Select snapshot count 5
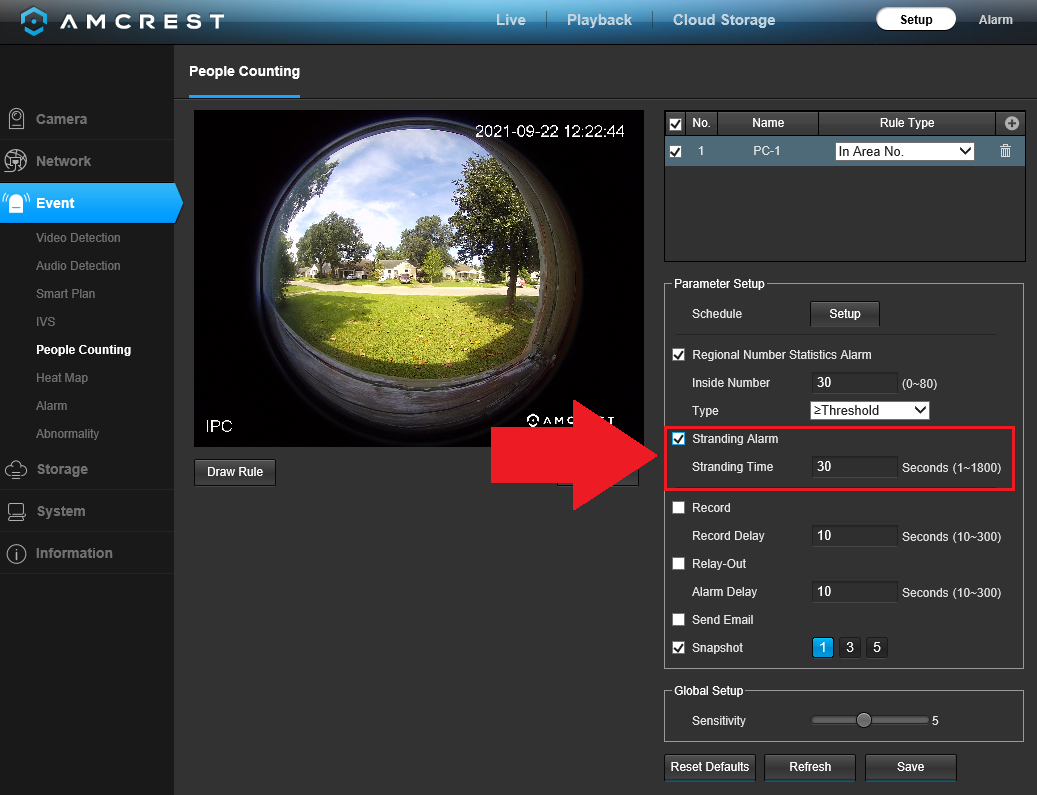 coord(877,648)
